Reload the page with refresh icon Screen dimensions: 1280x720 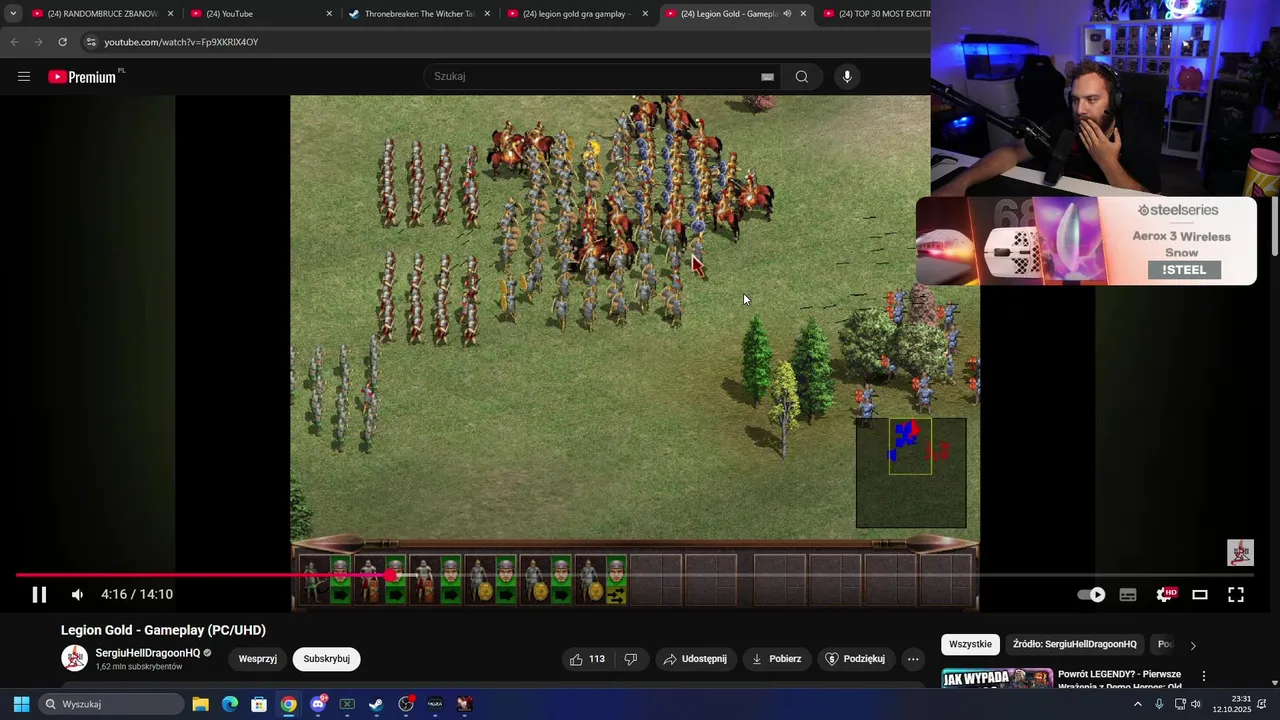point(62,42)
